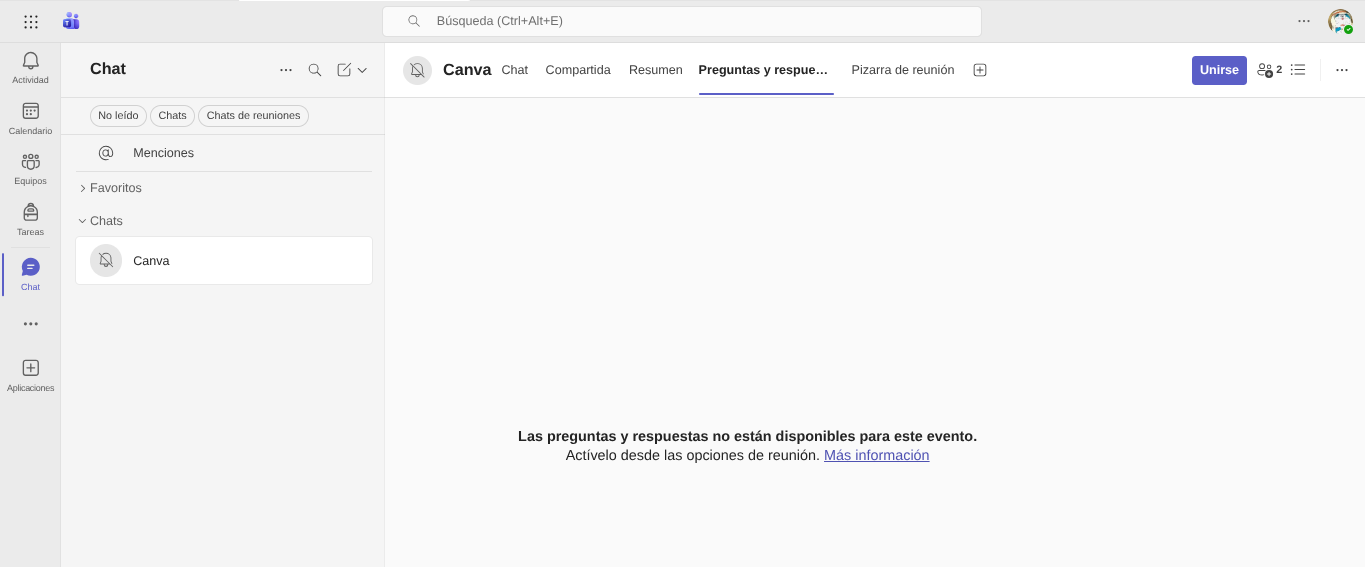Screen dimensions: 1365x567
Task: Open the profile avatar menu
Action: pyautogui.click(x=1340, y=21)
